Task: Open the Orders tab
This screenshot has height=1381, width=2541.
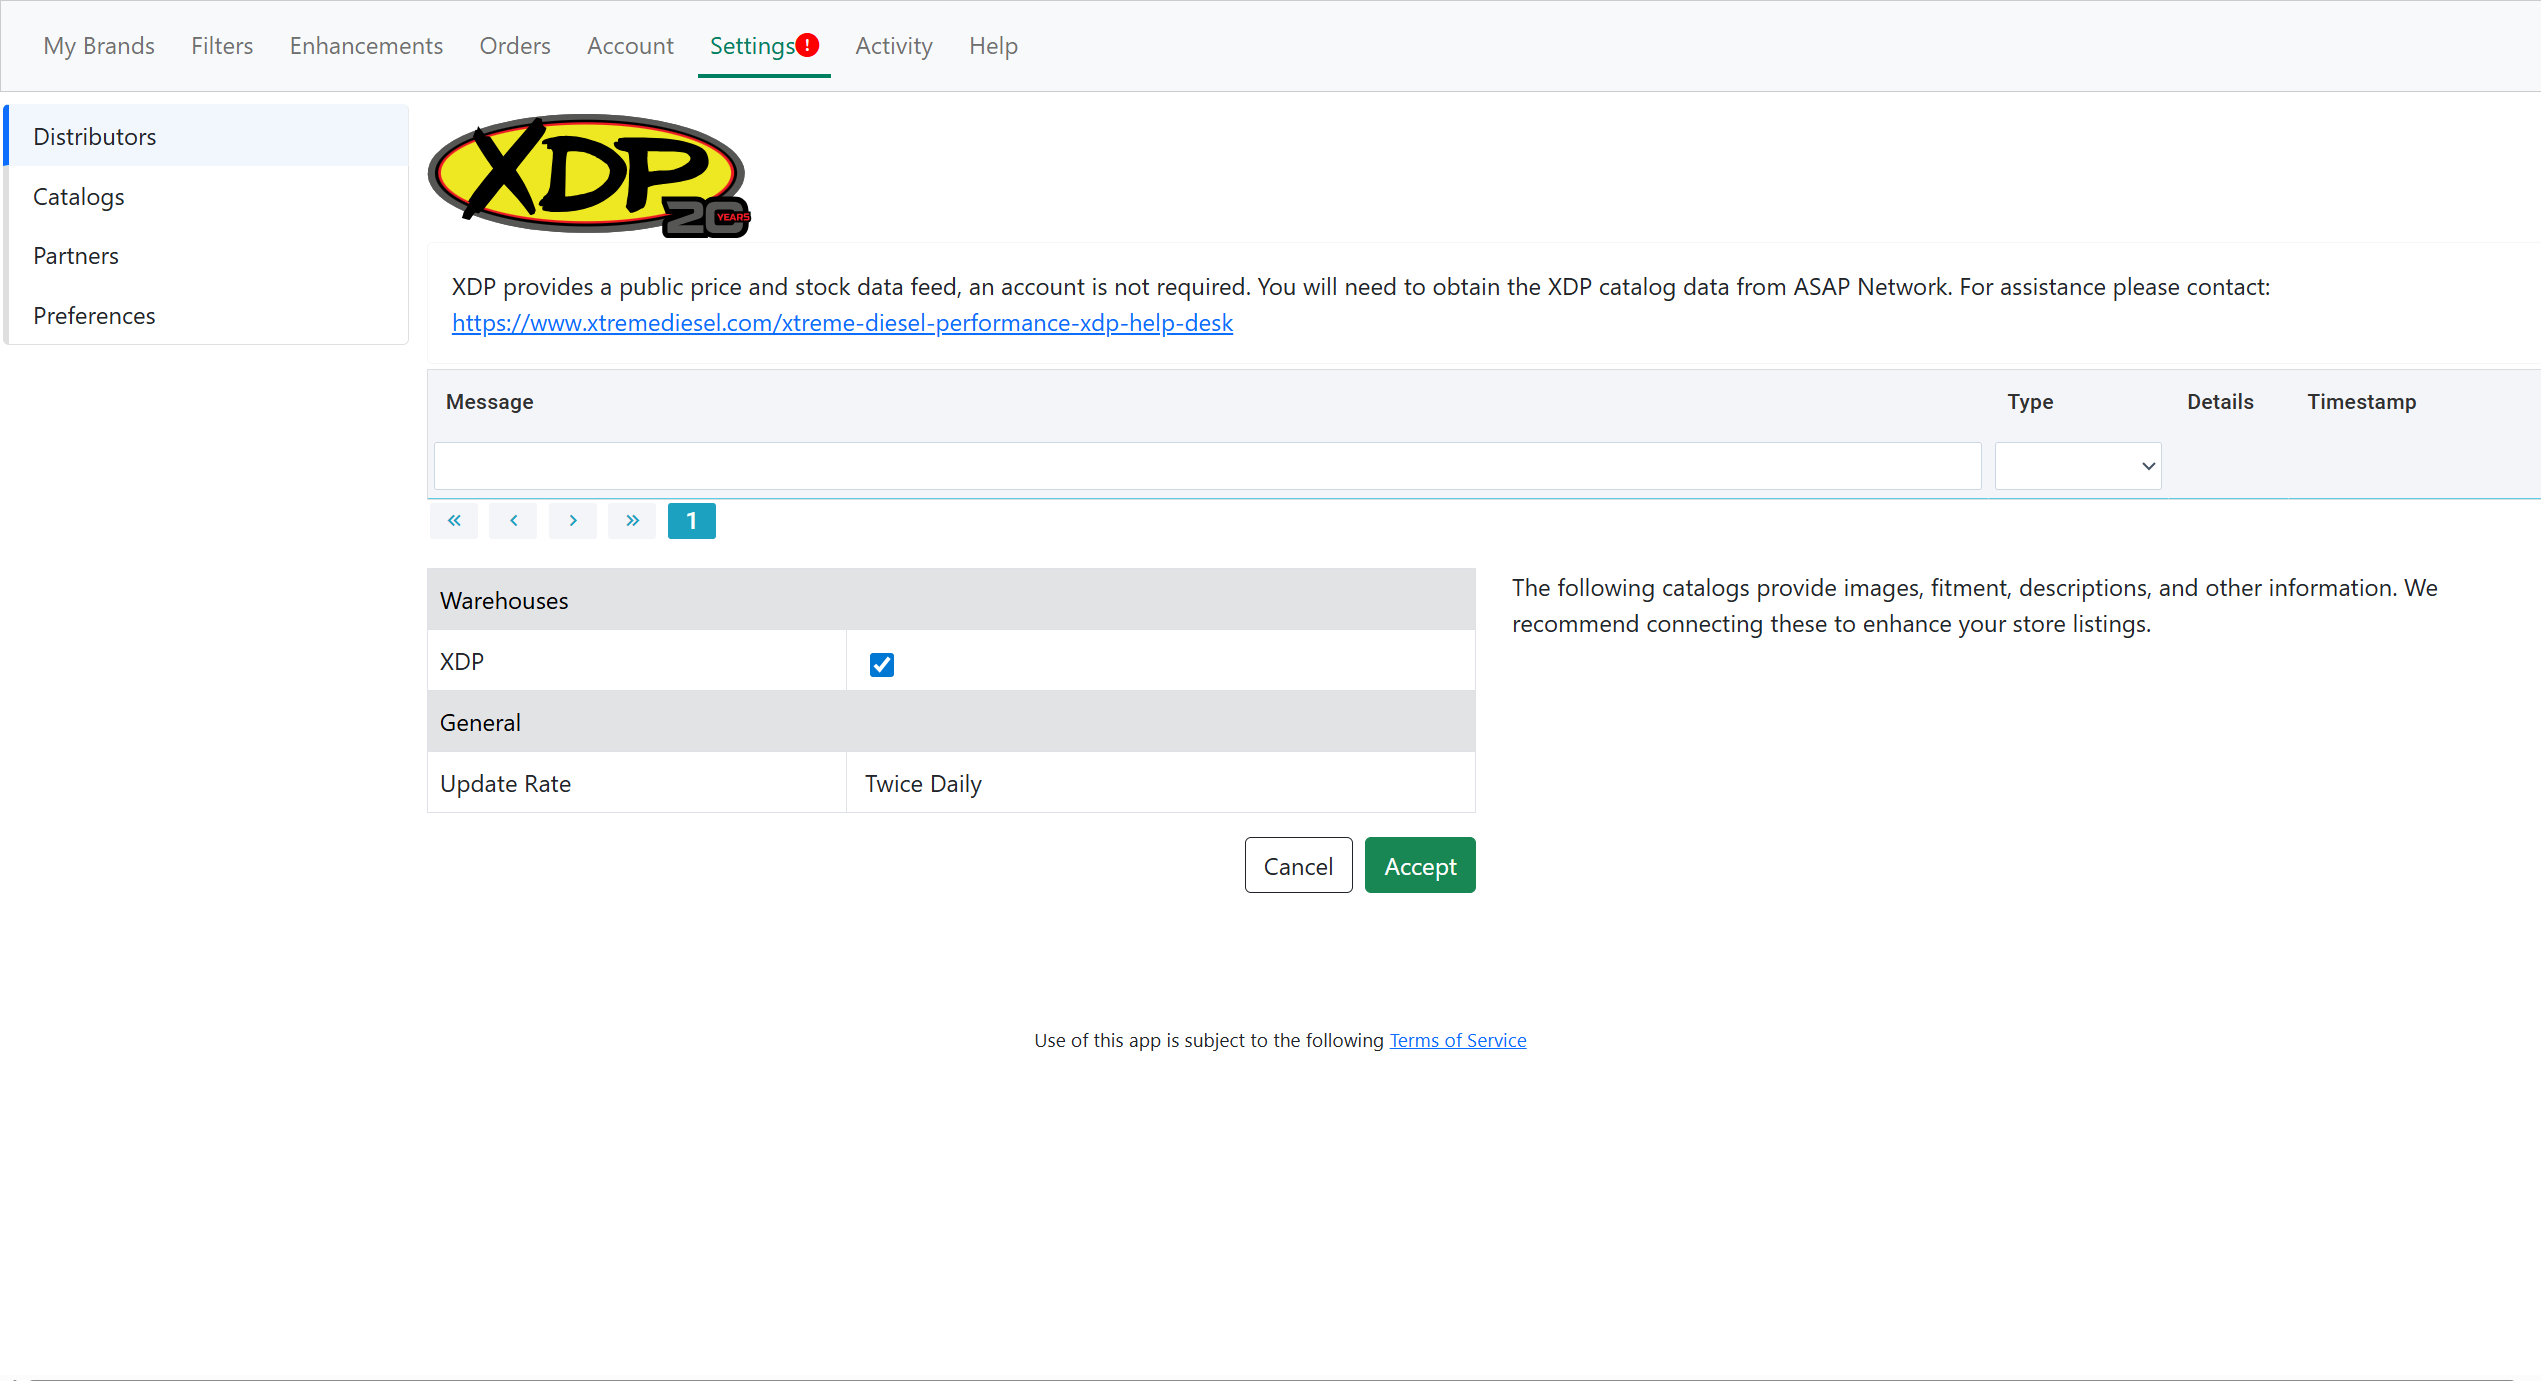Action: coord(514,46)
